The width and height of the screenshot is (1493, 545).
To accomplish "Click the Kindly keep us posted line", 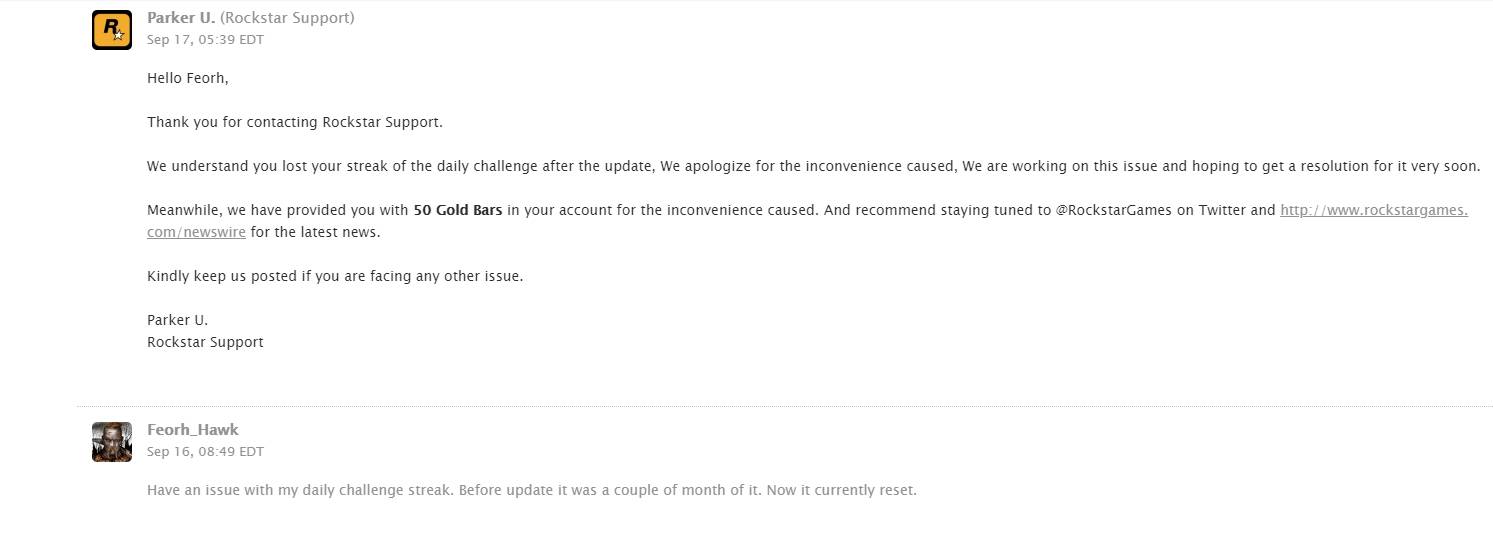I will point(335,276).
